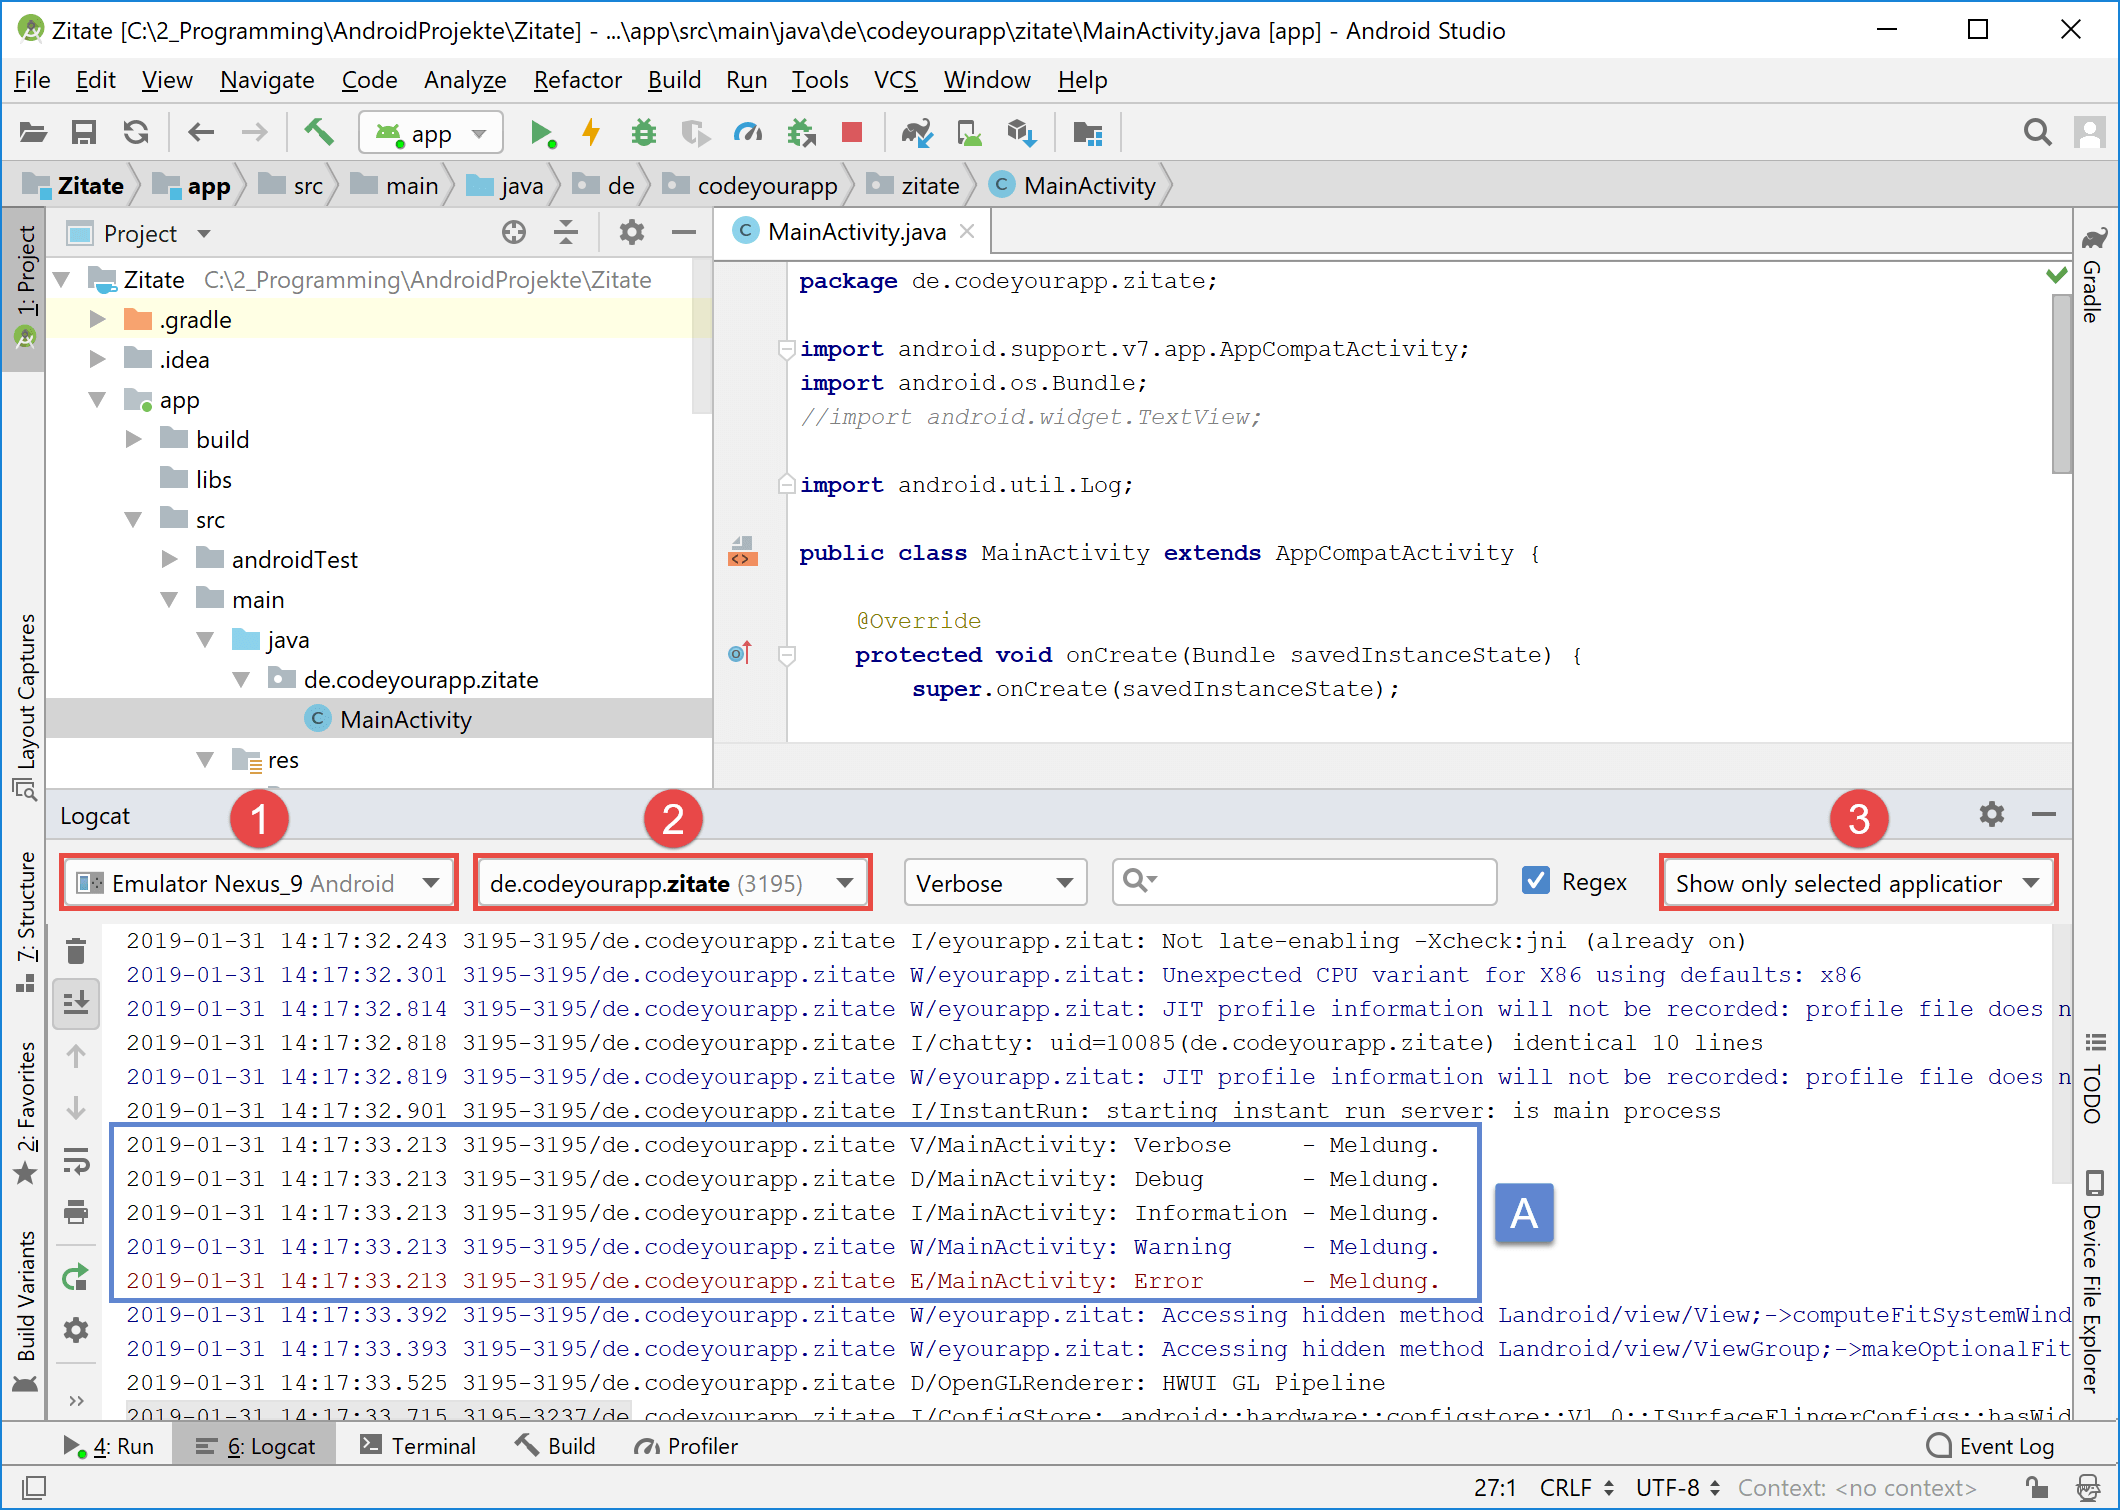Open Project panel settings gear
2120x1510 pixels.
631,233
